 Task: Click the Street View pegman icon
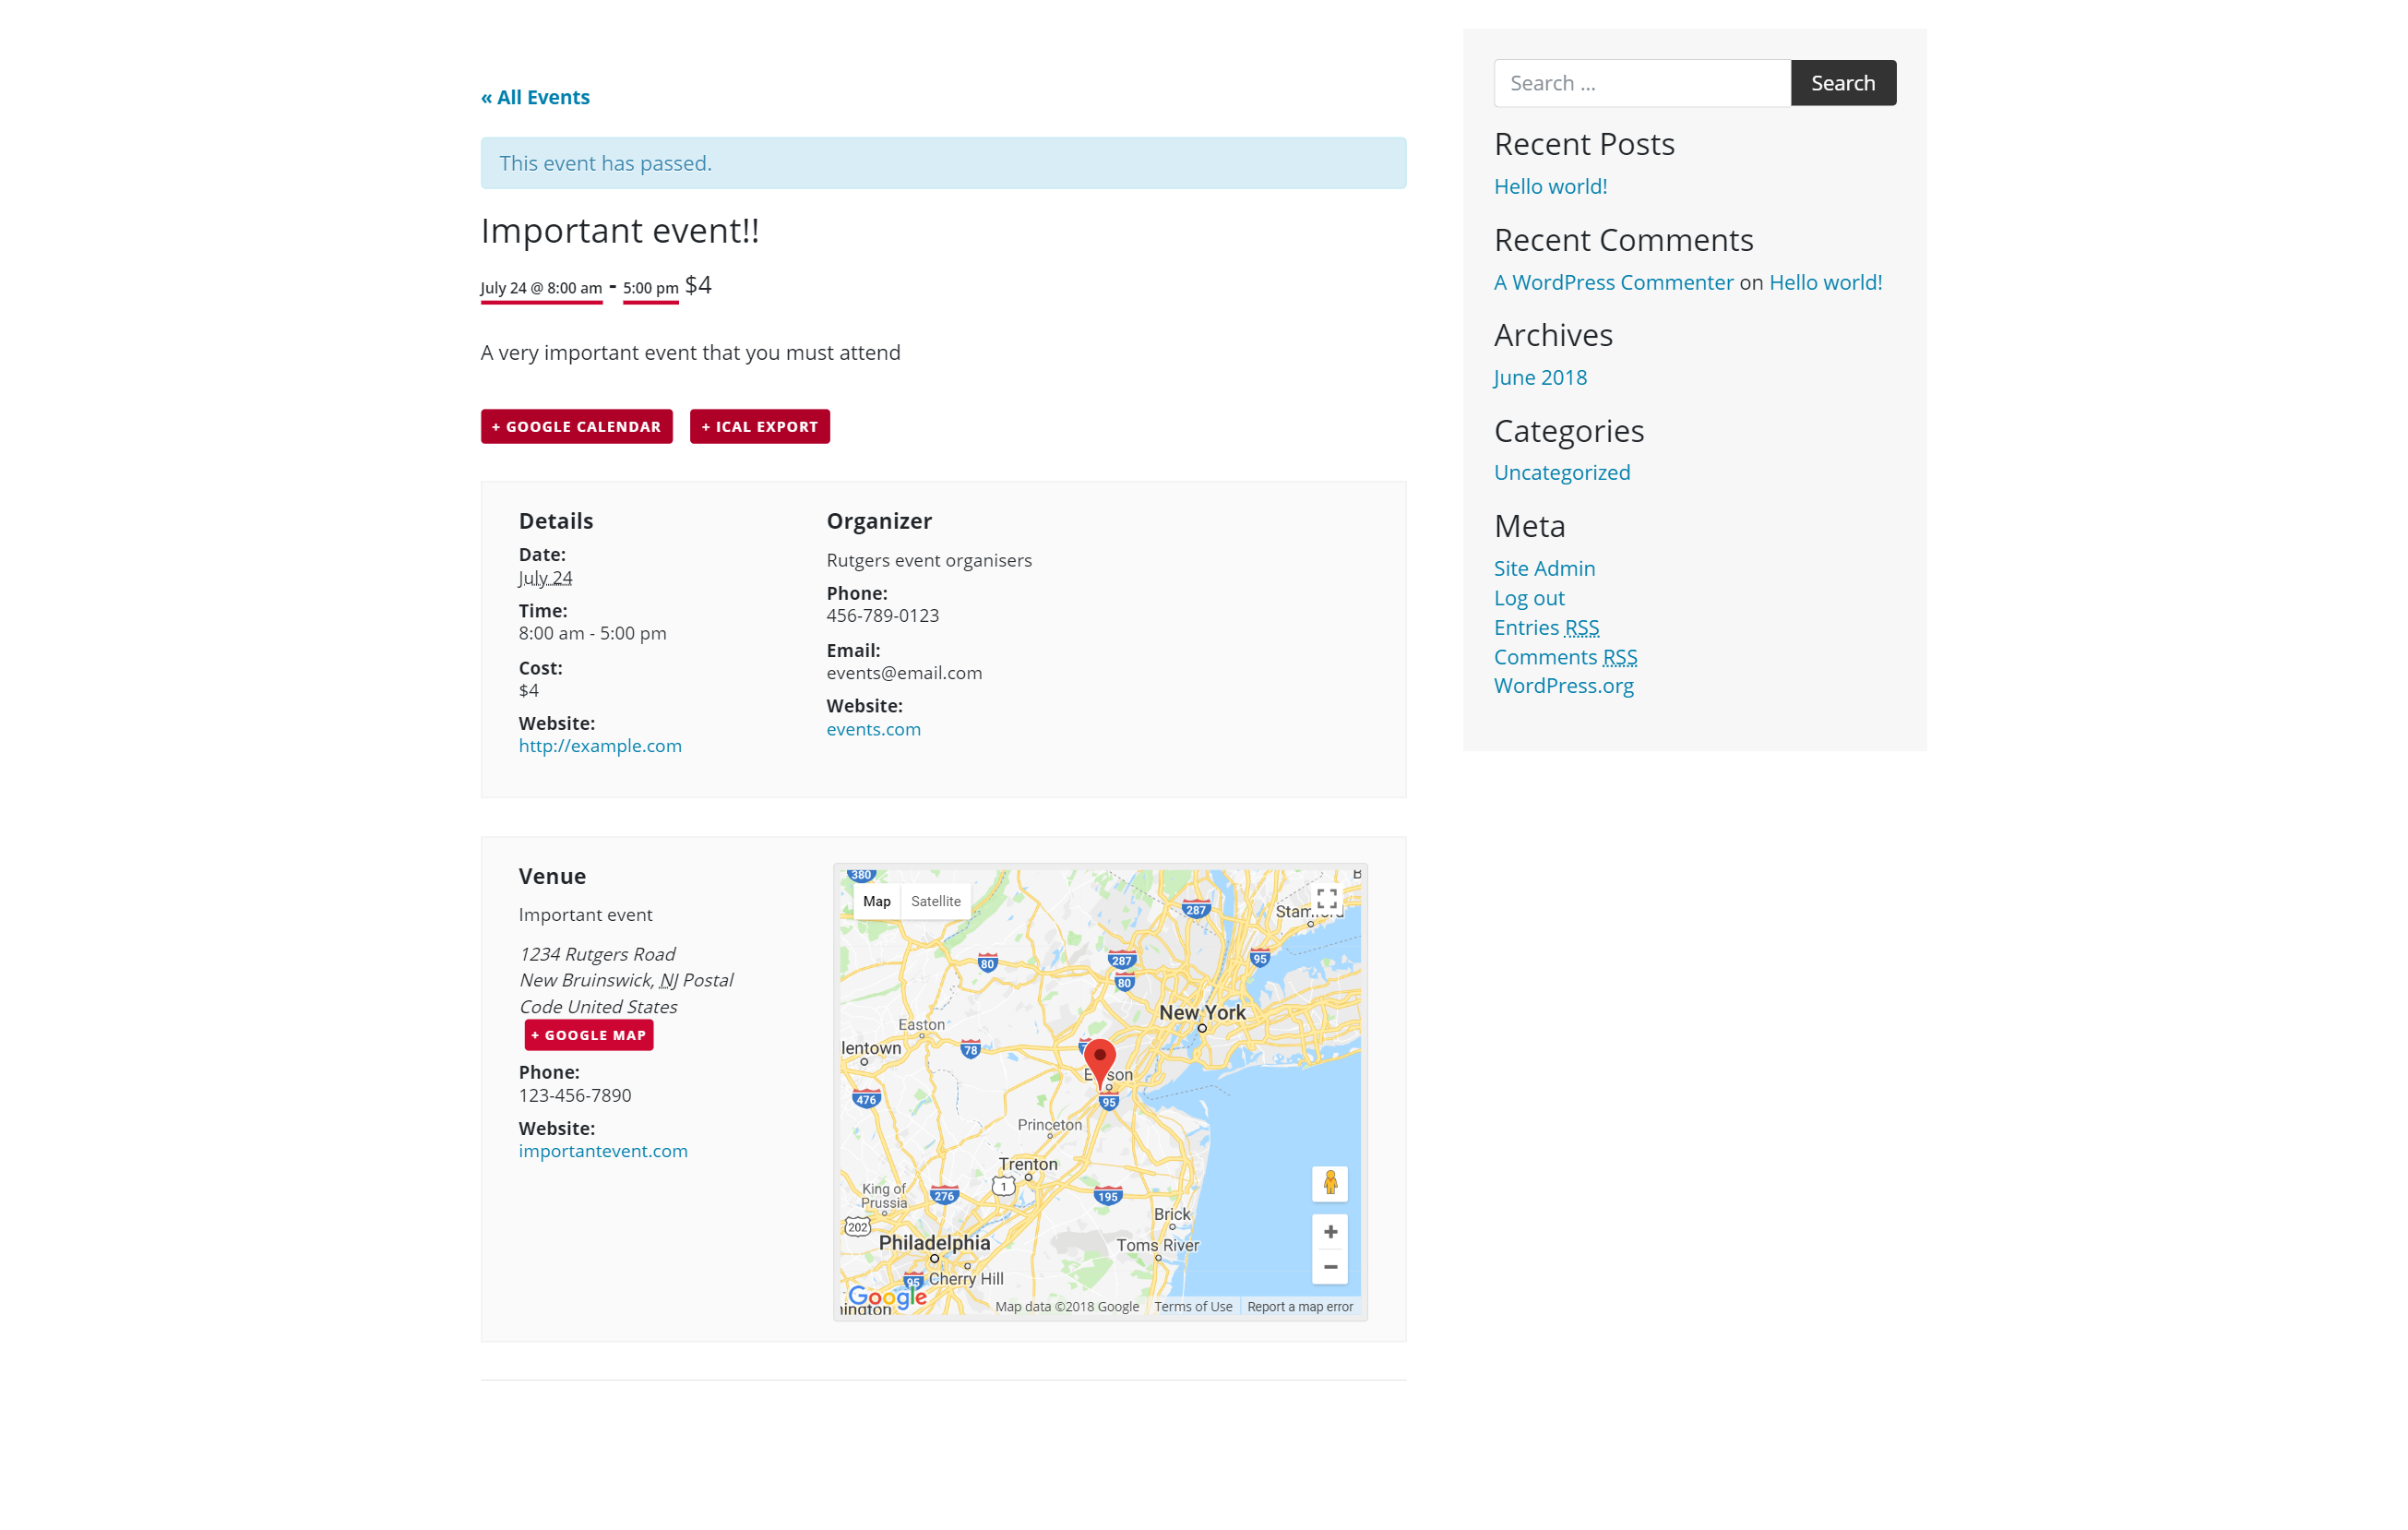1329,1184
